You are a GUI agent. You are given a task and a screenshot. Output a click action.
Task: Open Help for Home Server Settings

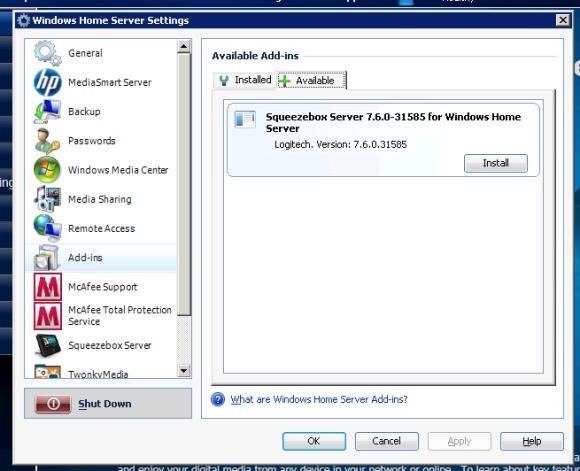532,441
